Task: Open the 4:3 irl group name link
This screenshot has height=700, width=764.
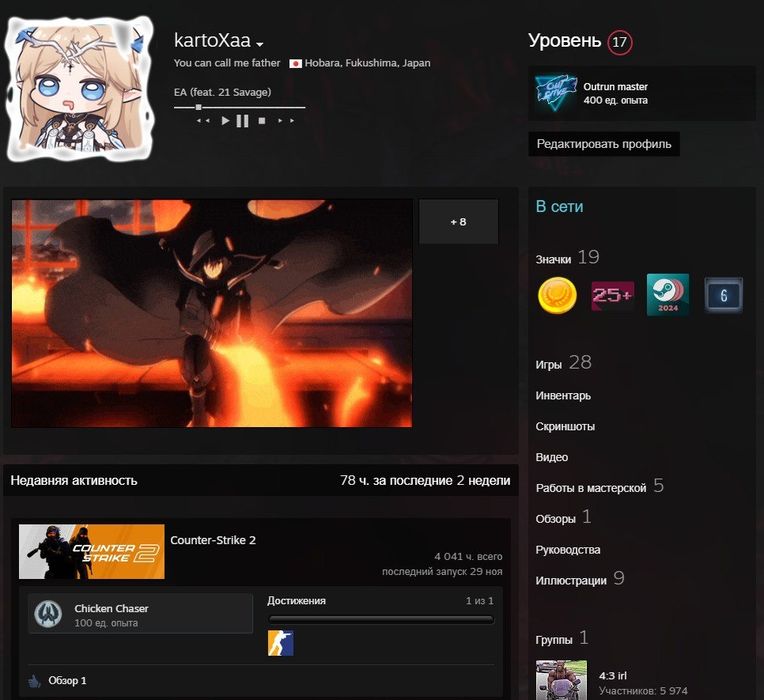Action: pos(613,676)
